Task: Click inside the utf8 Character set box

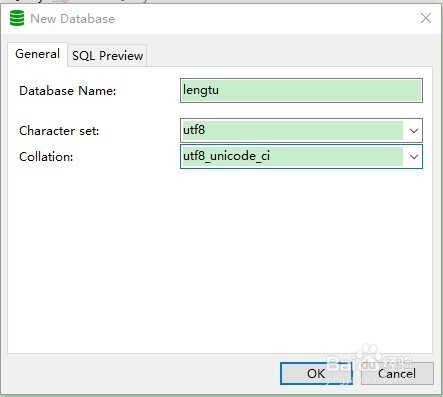Action: 293,130
